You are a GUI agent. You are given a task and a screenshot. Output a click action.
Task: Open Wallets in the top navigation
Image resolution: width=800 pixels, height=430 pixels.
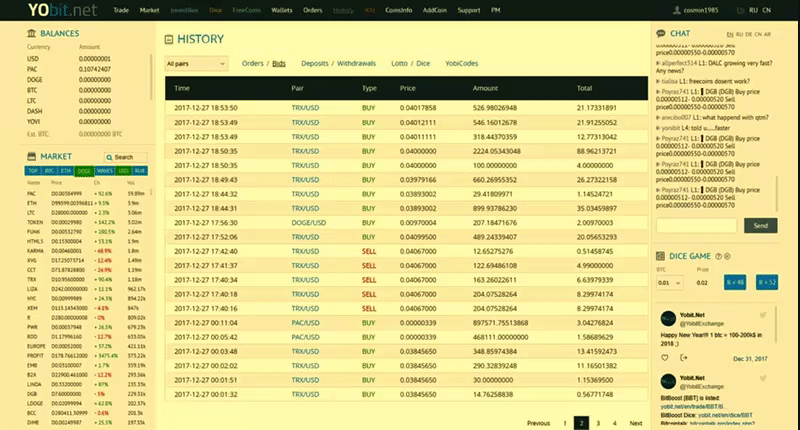click(282, 10)
